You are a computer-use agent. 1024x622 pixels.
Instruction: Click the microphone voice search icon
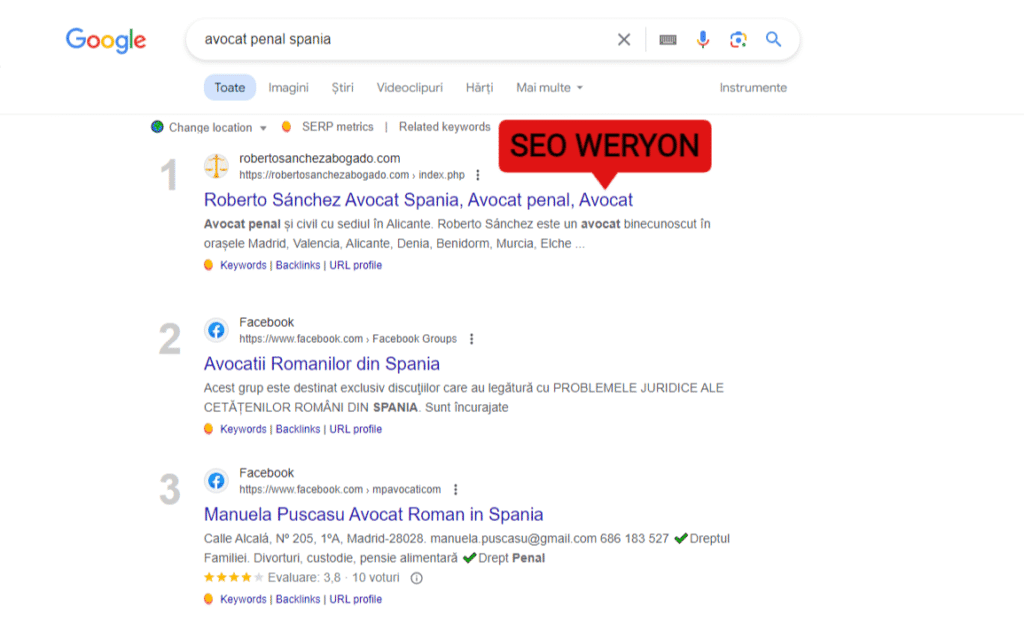click(x=703, y=39)
